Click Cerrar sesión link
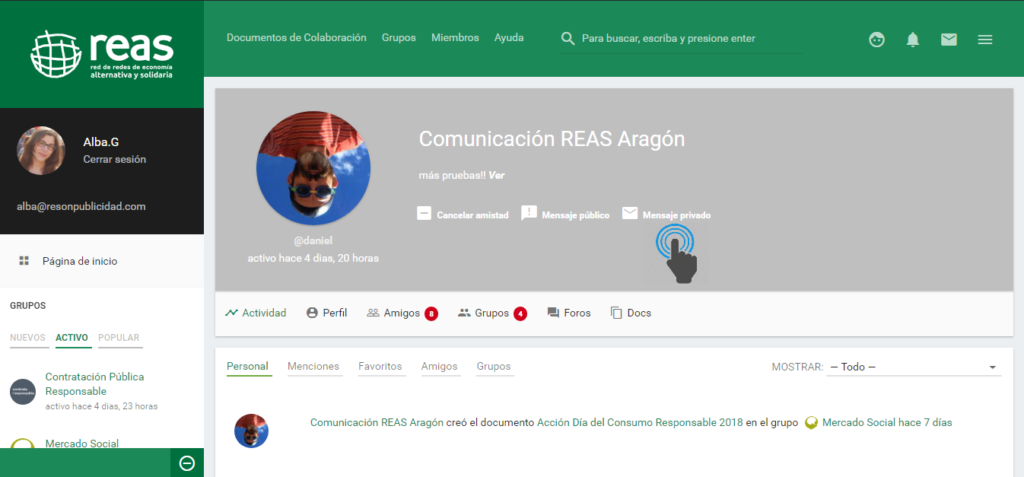 click(x=114, y=159)
